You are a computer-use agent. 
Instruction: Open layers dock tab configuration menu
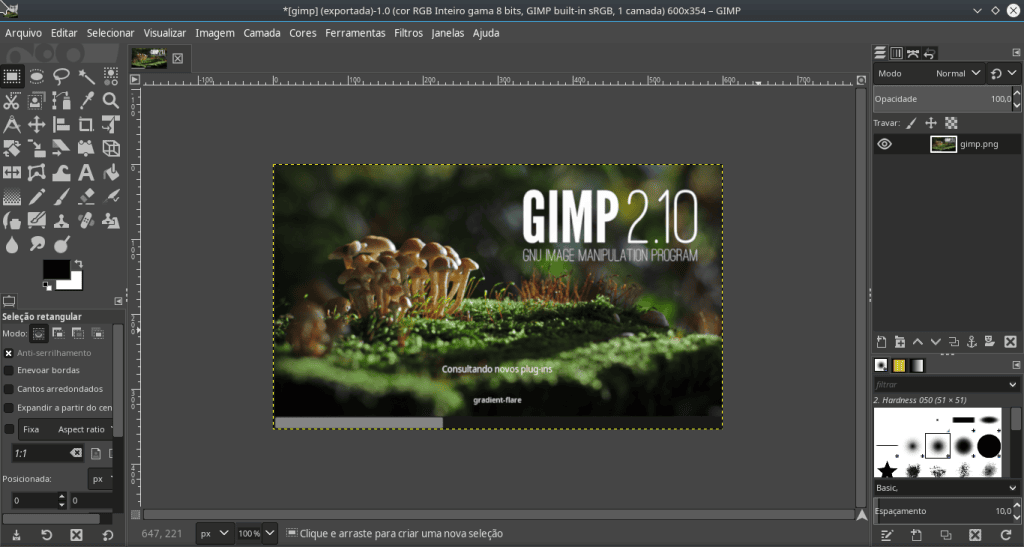pyautogui.click(x=1016, y=52)
